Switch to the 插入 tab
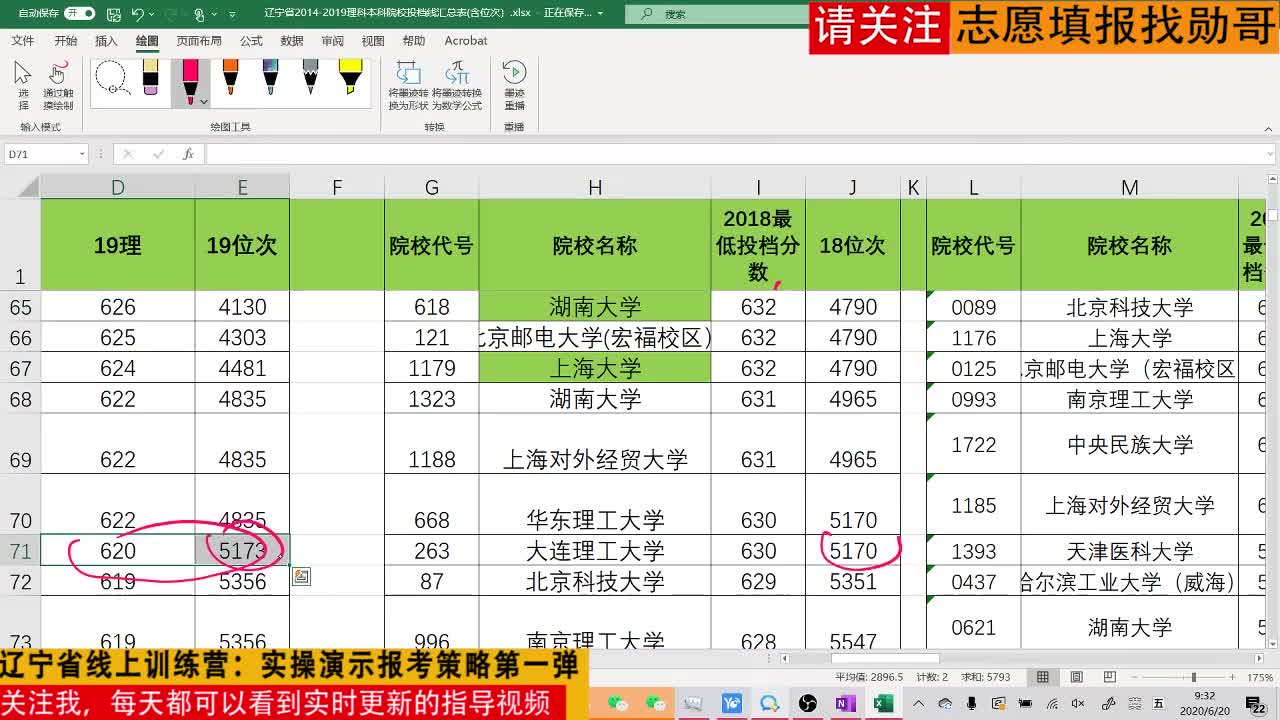The width and height of the screenshot is (1280, 720). [106, 41]
